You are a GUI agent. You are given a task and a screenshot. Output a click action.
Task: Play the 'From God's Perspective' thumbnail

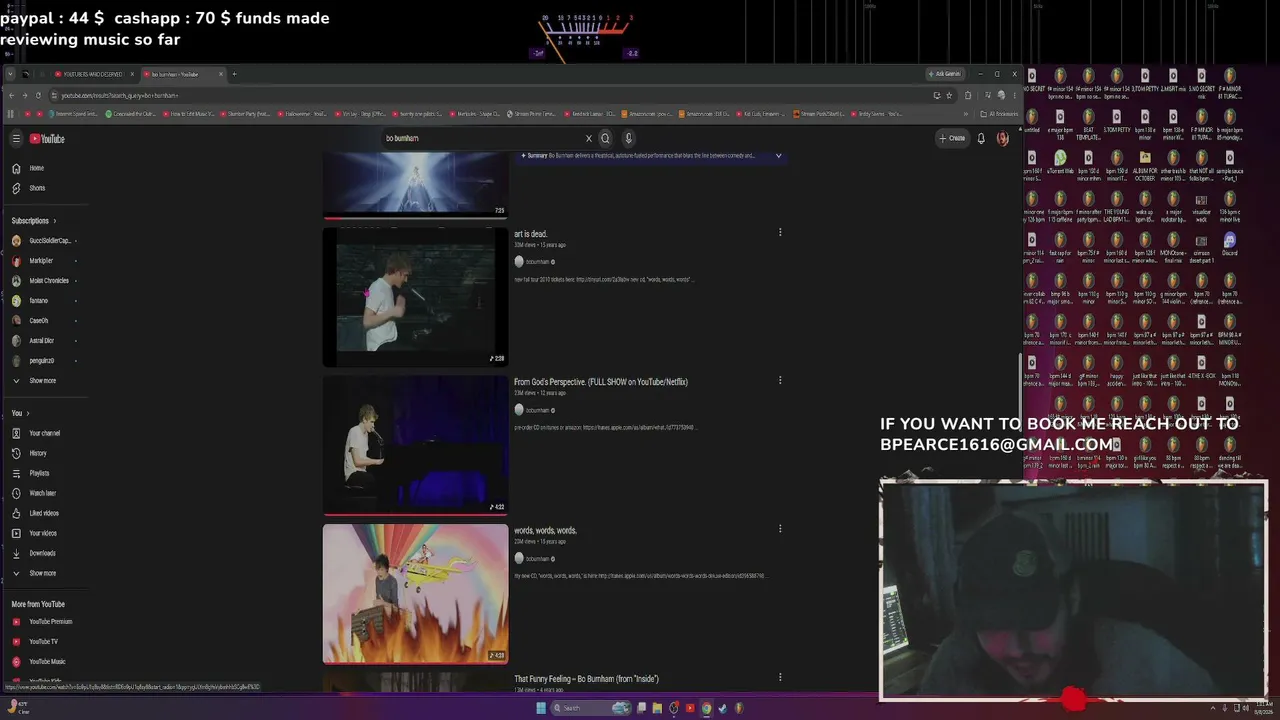[x=415, y=445]
